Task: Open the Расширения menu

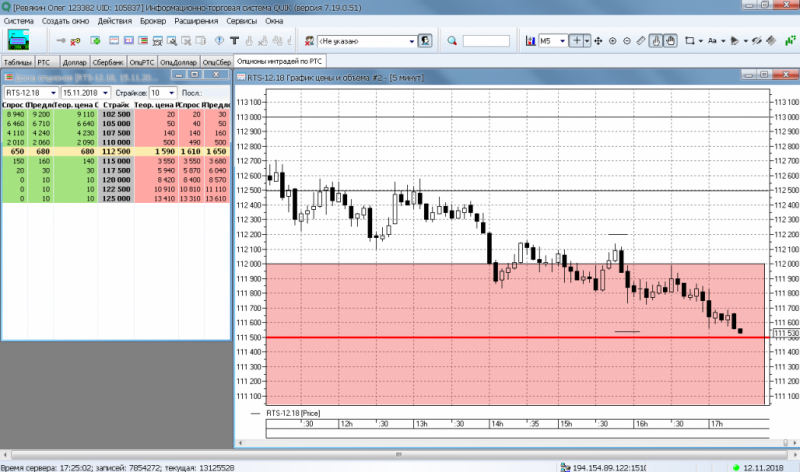Action: 196,21
